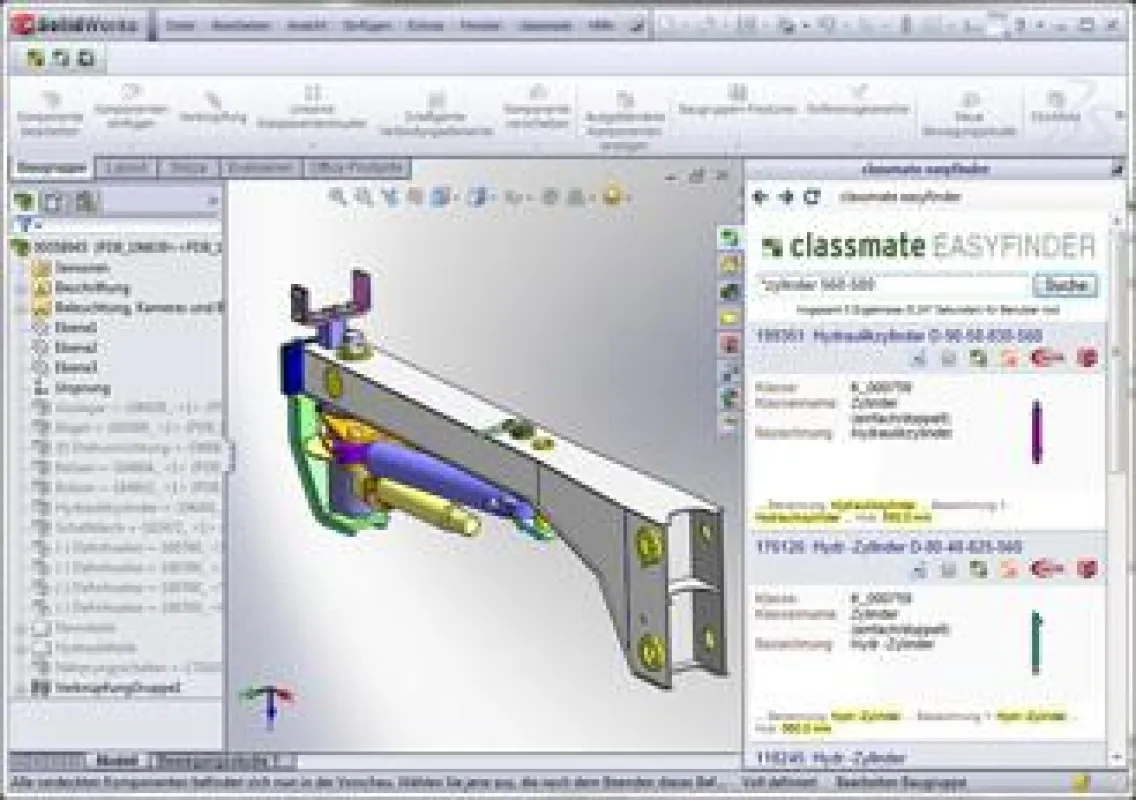Switch to the Evaluieren ribbon tab

coord(259,168)
